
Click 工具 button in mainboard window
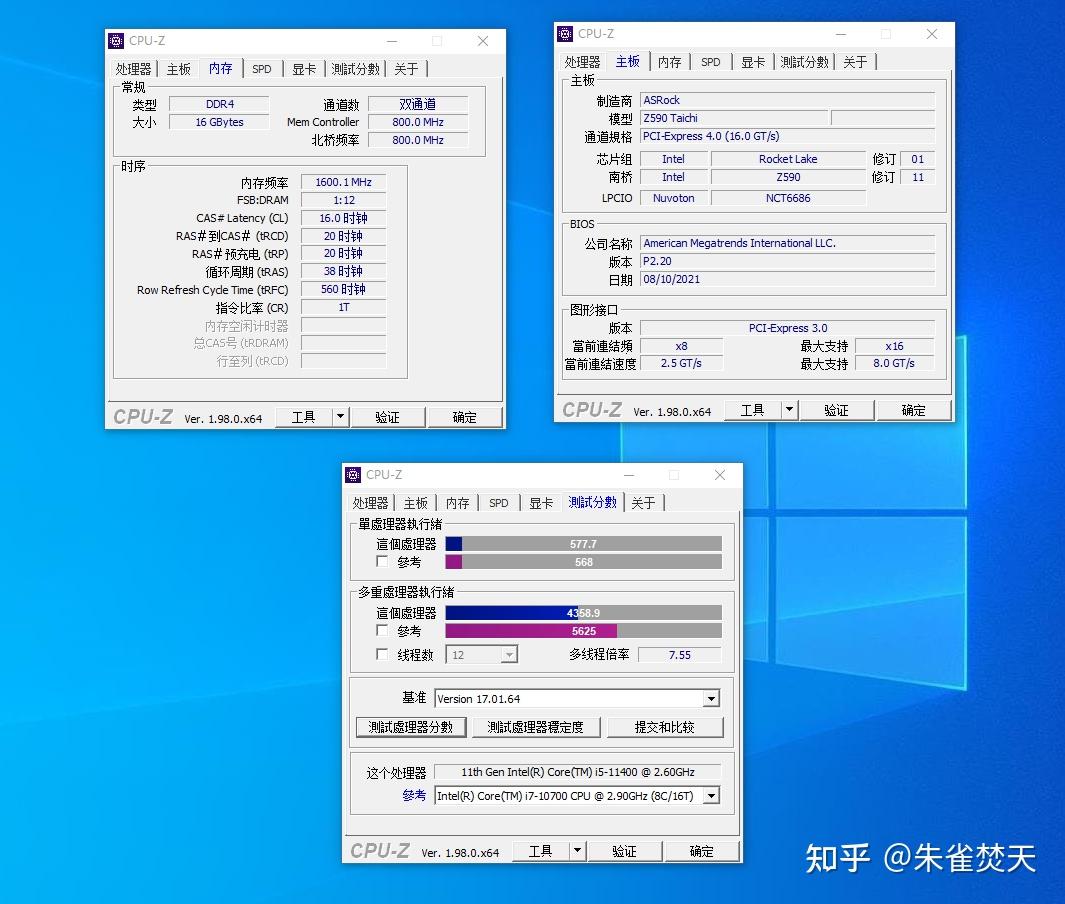click(x=753, y=410)
